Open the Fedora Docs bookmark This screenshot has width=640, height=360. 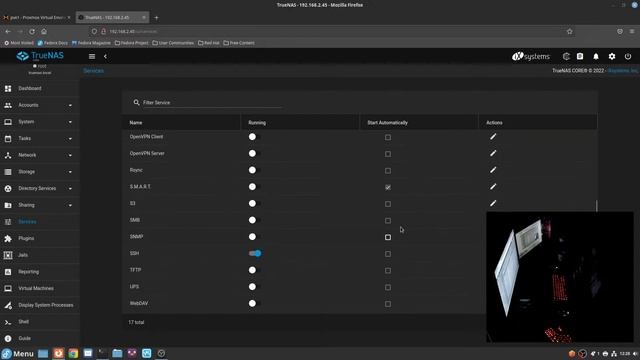[53, 43]
